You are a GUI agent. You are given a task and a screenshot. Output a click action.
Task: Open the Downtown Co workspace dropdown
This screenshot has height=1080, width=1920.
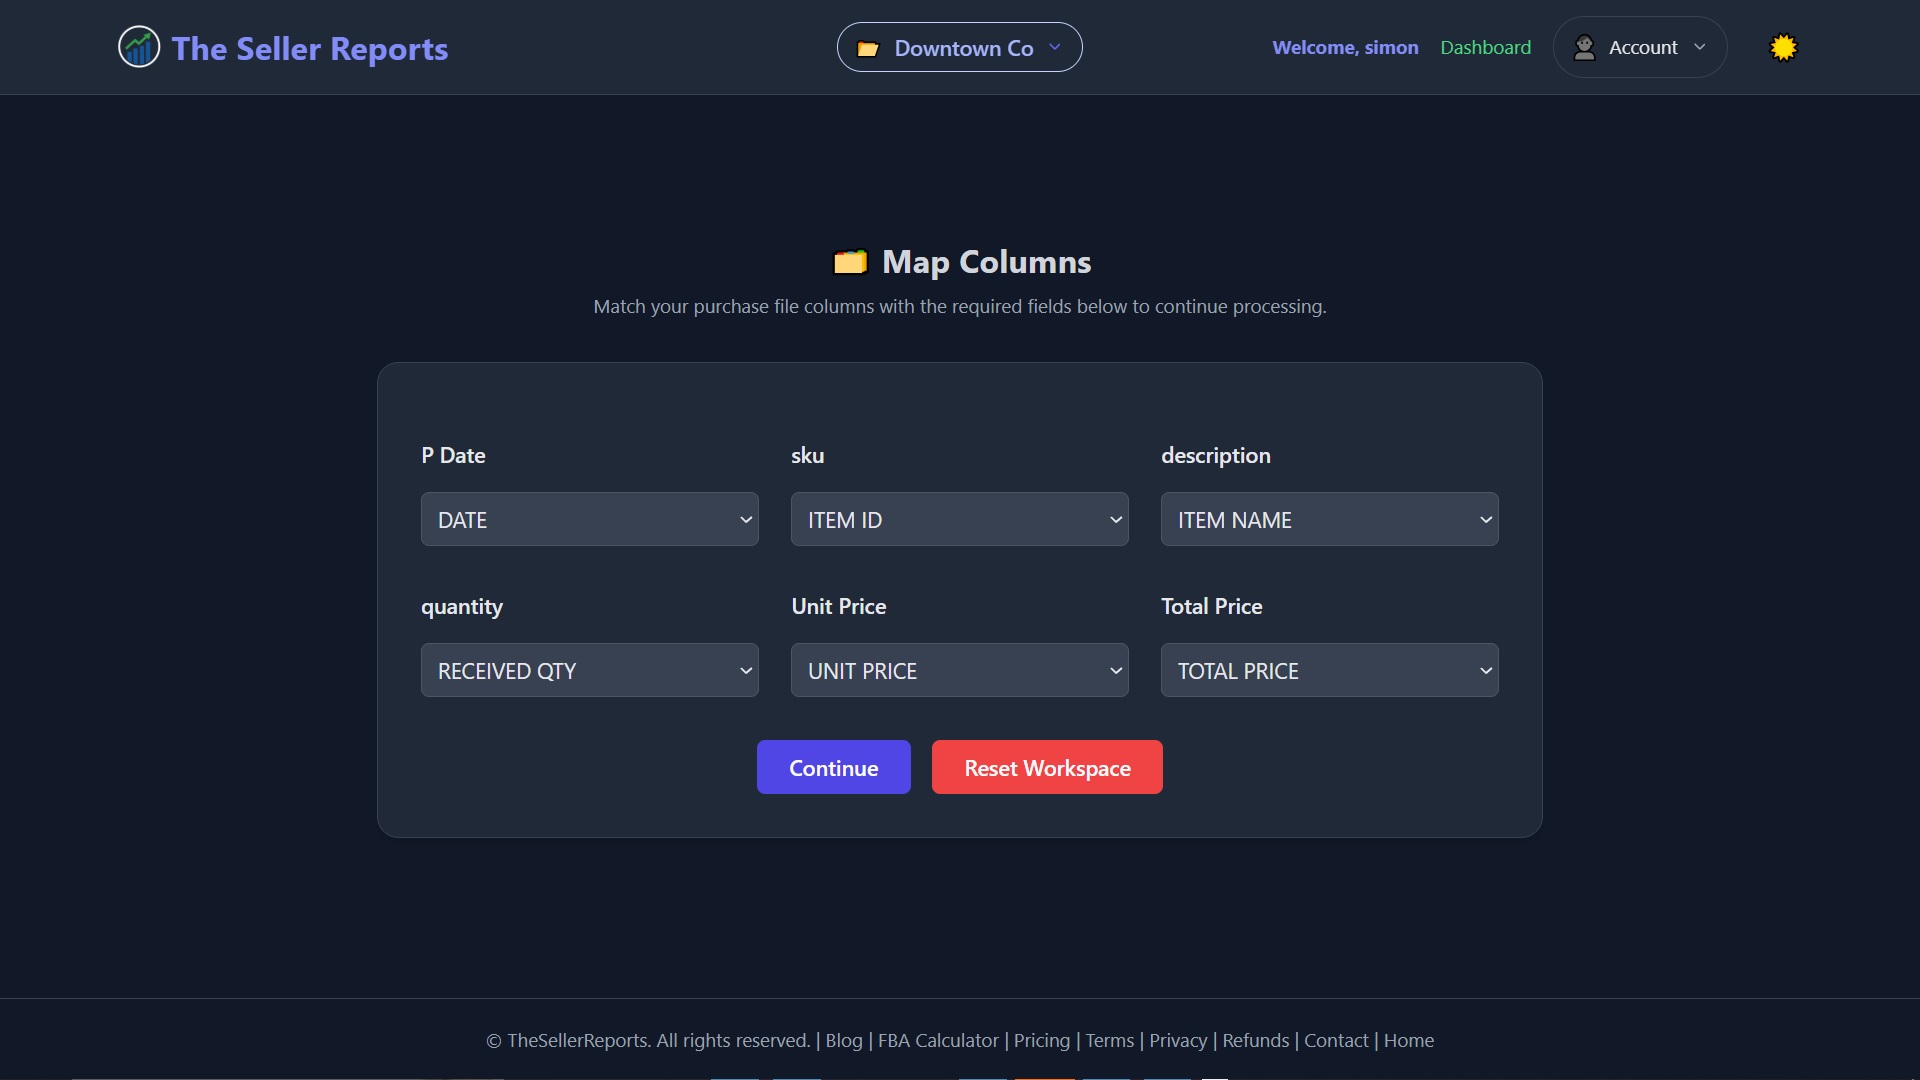click(x=959, y=47)
